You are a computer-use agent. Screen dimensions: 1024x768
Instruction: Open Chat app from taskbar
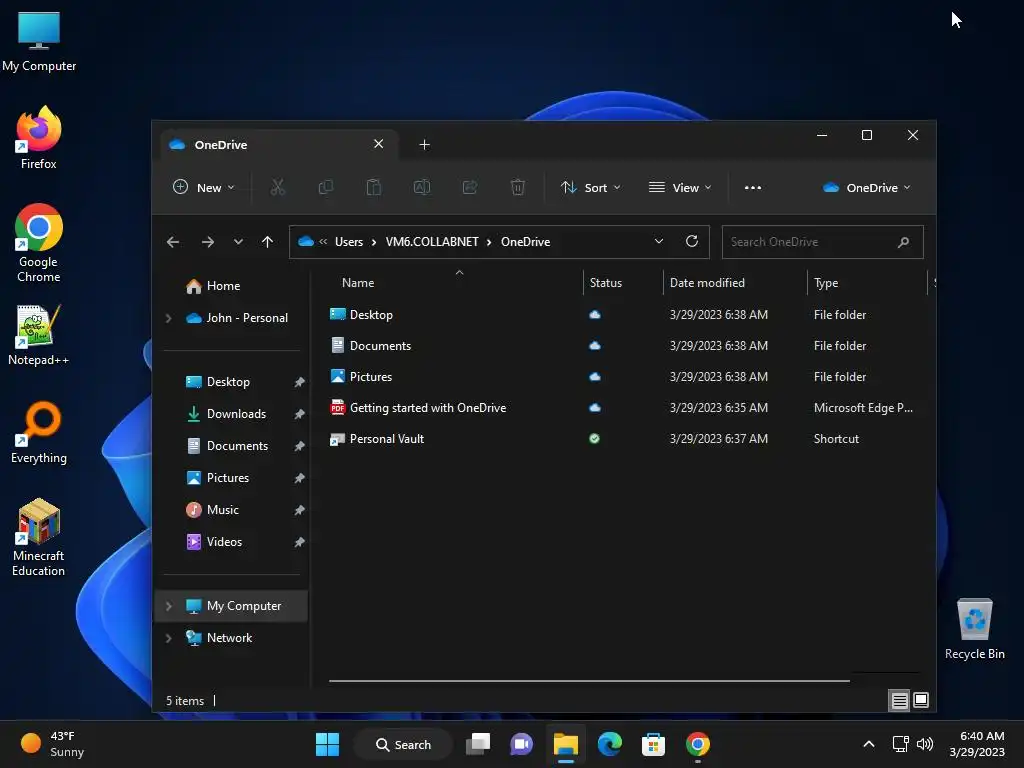(x=521, y=744)
